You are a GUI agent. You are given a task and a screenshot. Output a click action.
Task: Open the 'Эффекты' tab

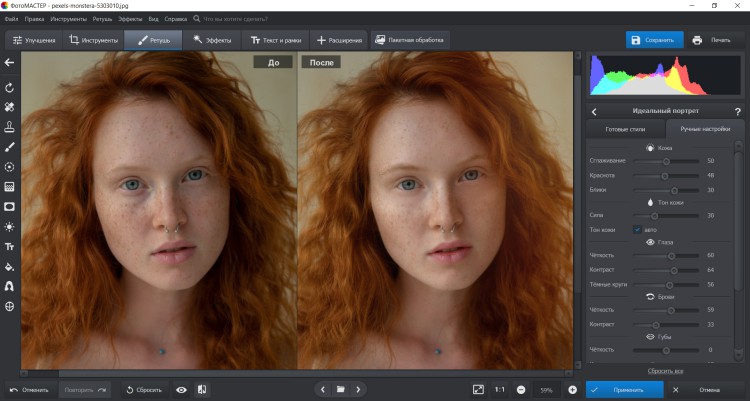(x=211, y=40)
